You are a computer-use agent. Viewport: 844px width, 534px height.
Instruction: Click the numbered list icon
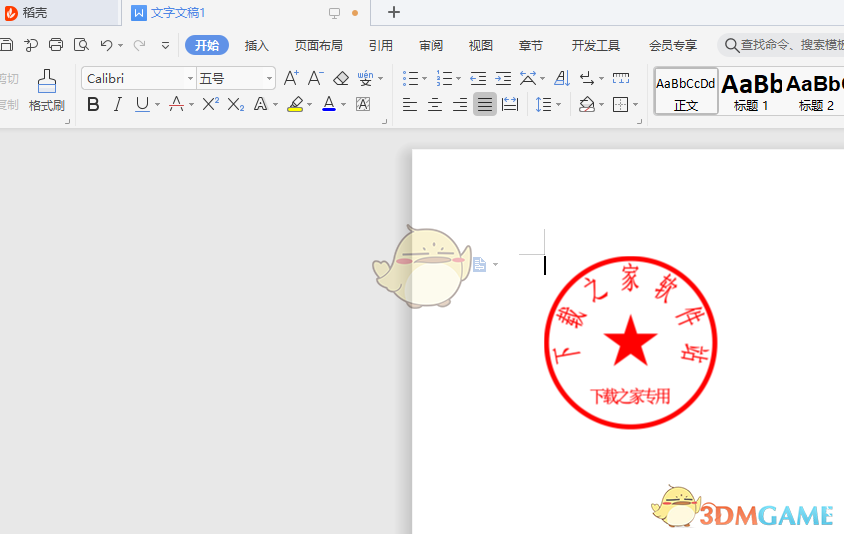444,79
